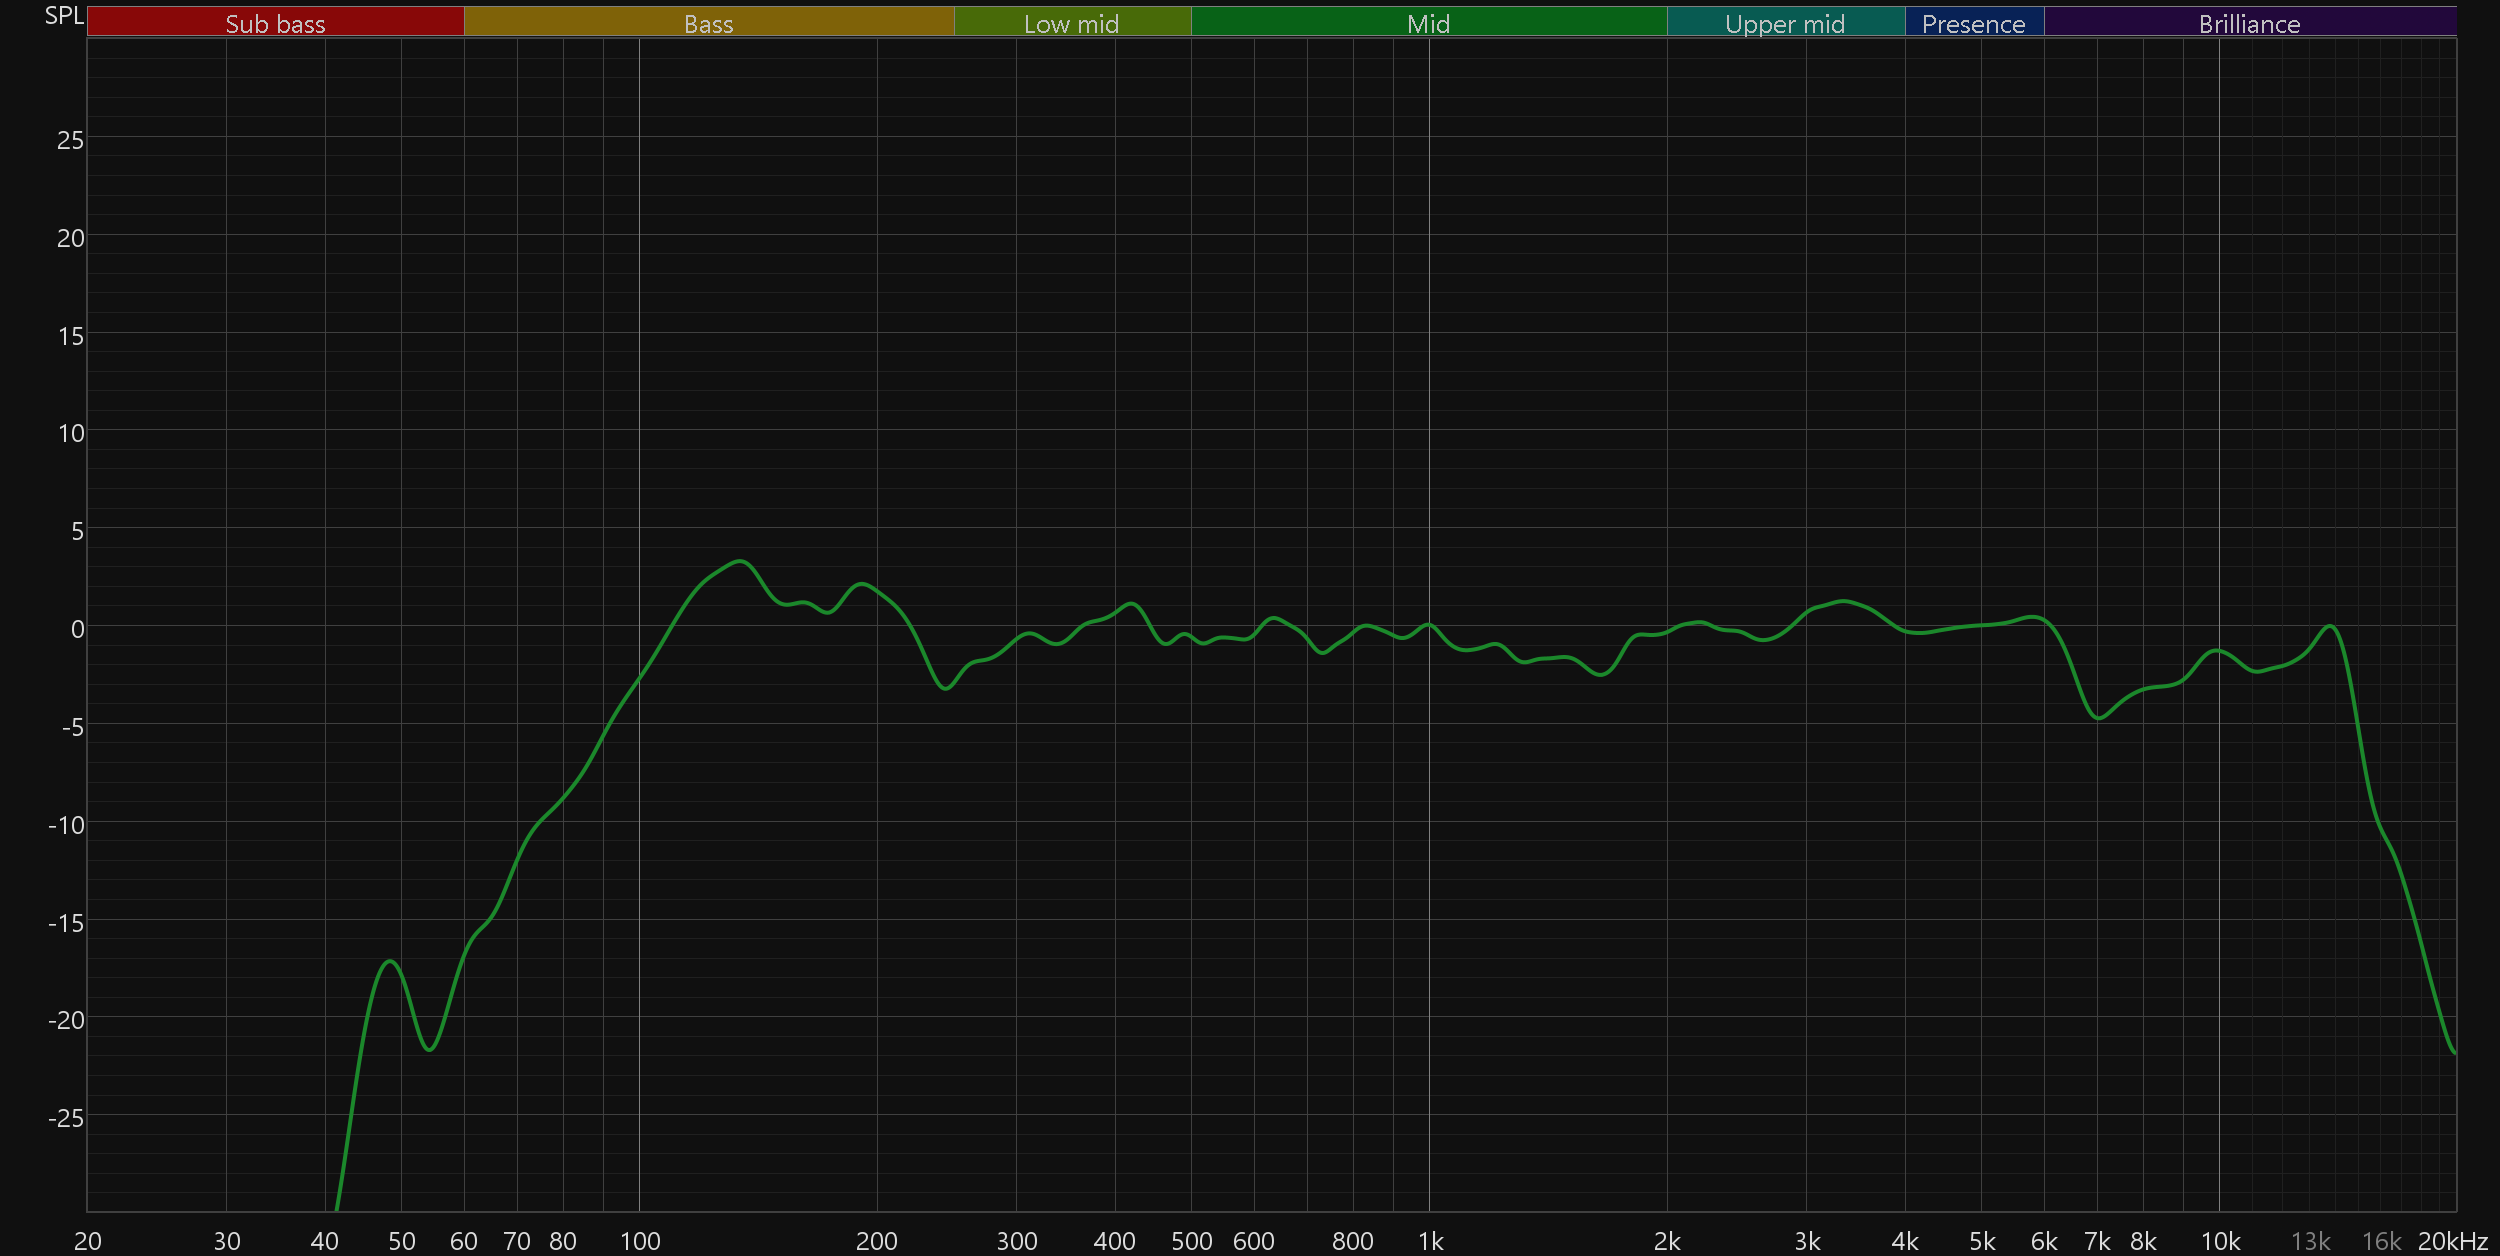The image size is (2500, 1256).
Task: Click the 100 Hz frequency axis label
Action: (640, 1241)
